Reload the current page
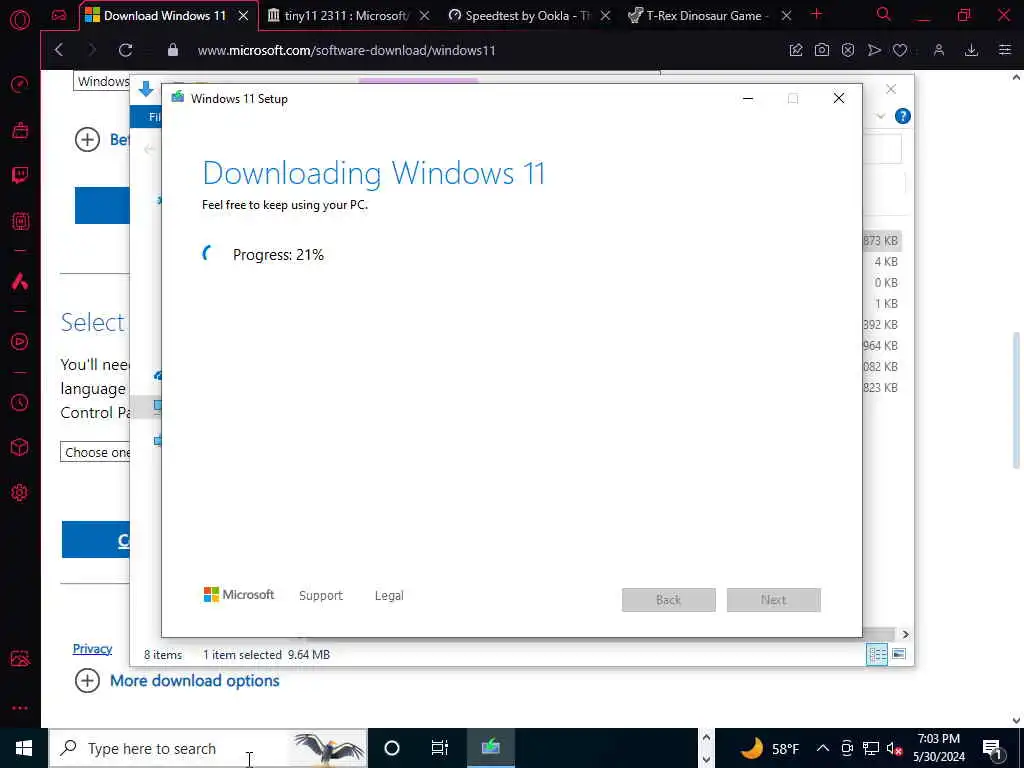 (x=125, y=50)
